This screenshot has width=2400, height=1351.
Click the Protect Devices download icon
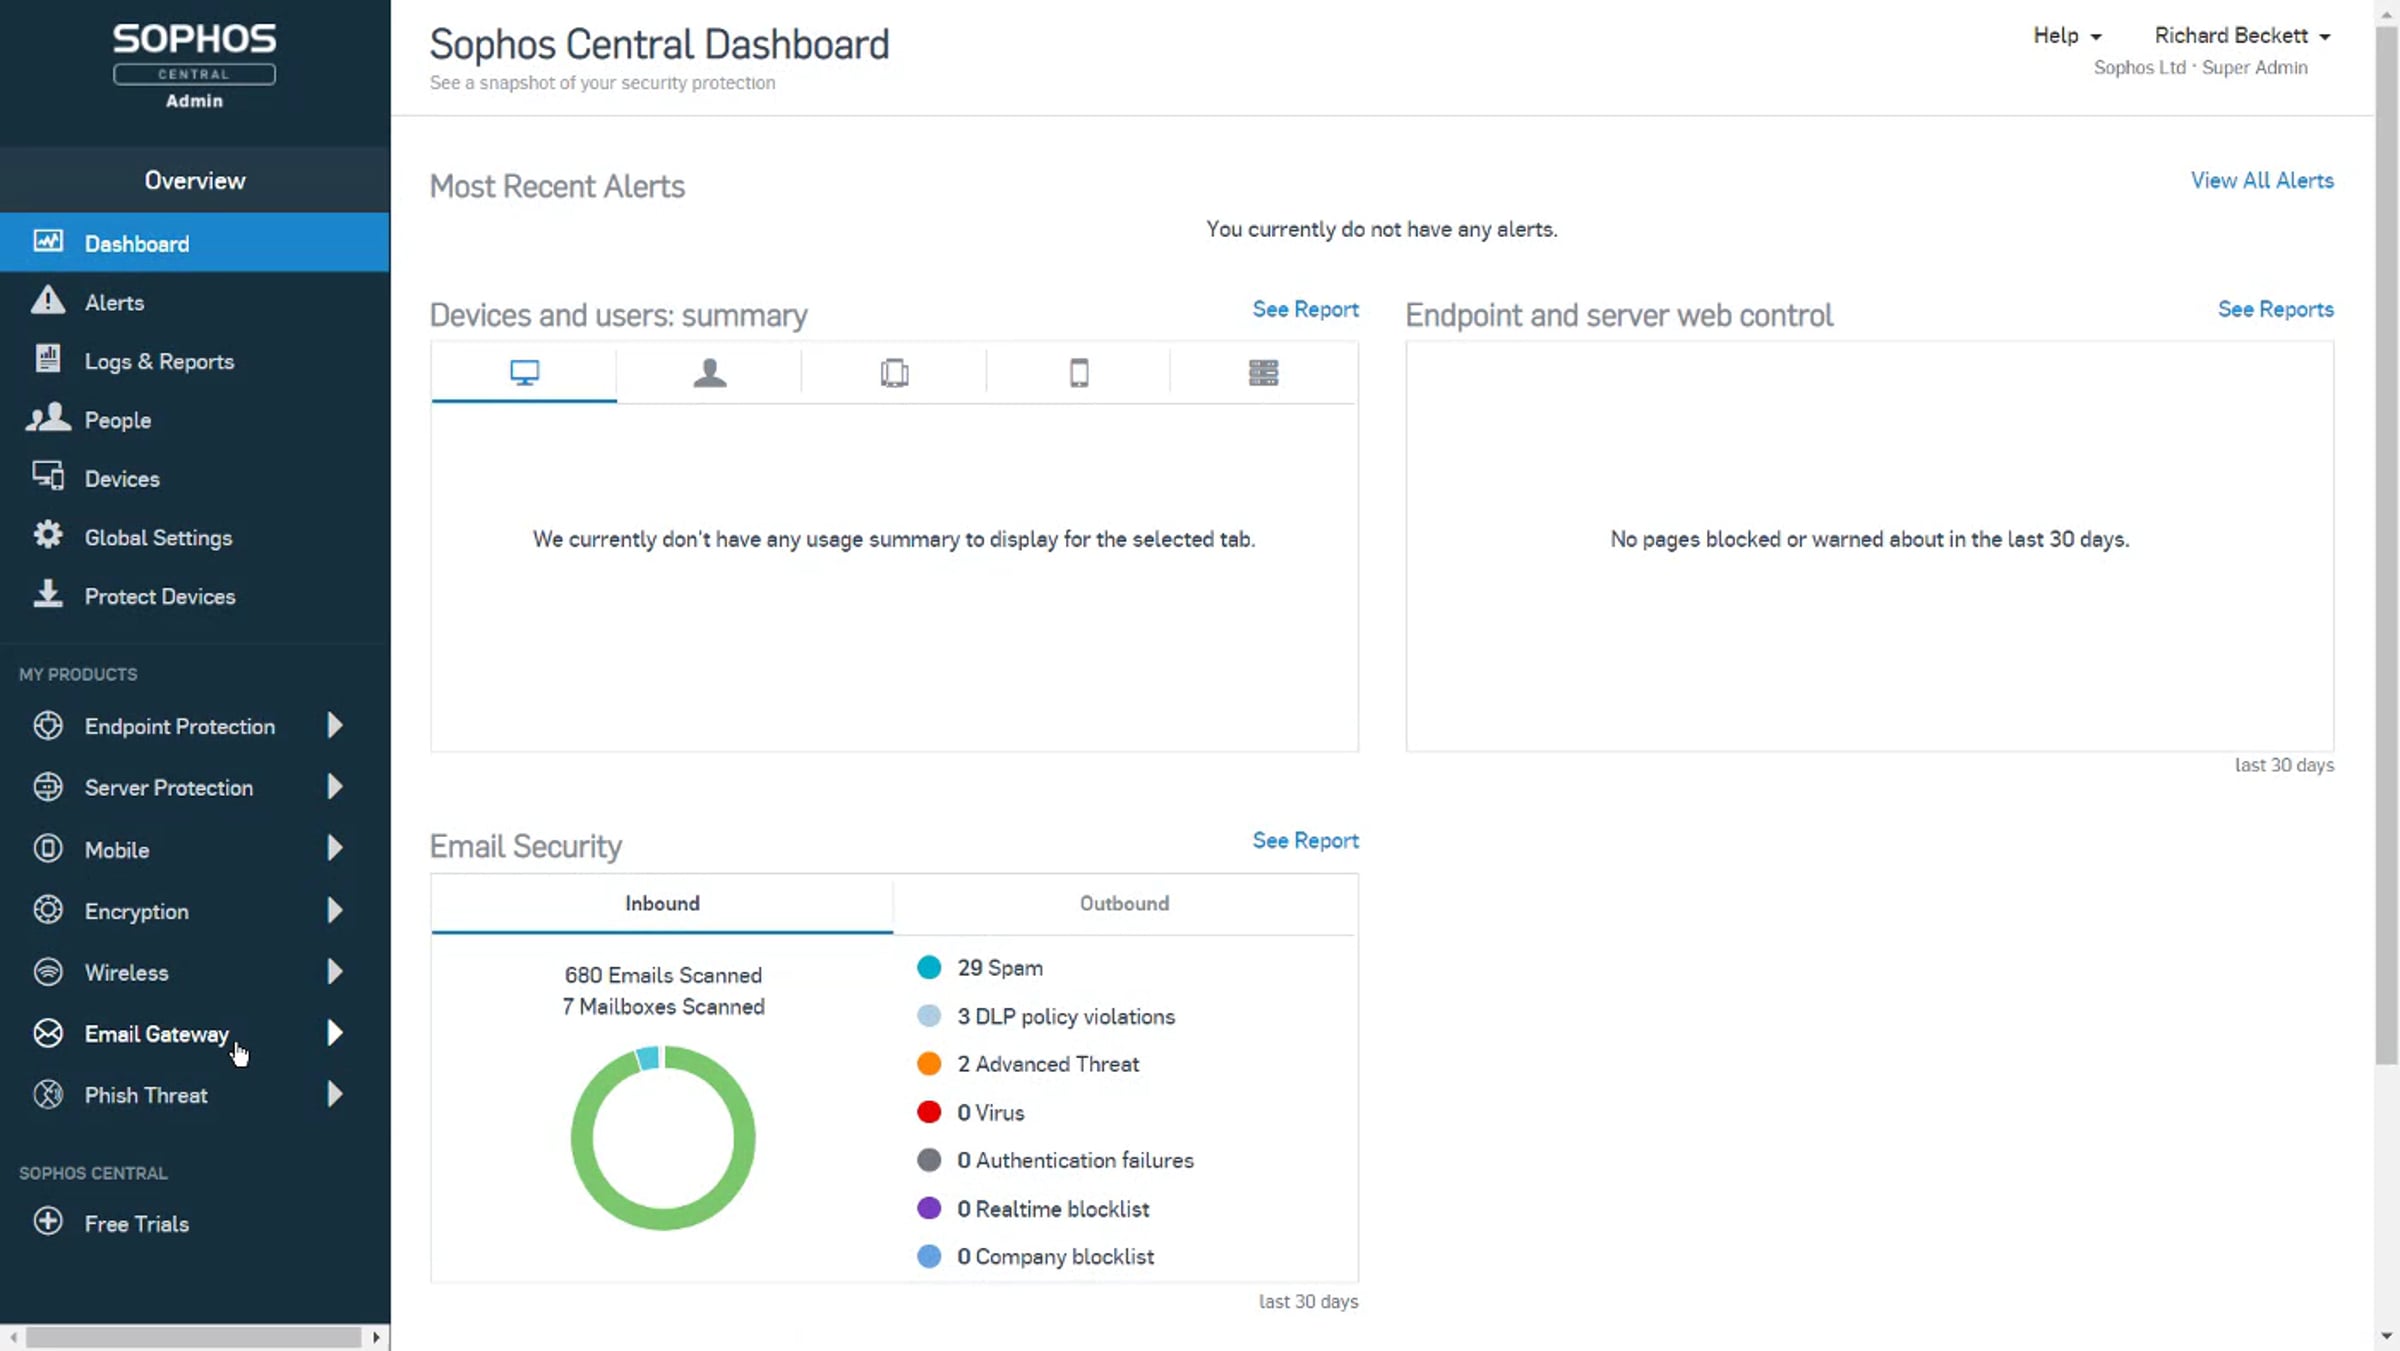[48, 595]
